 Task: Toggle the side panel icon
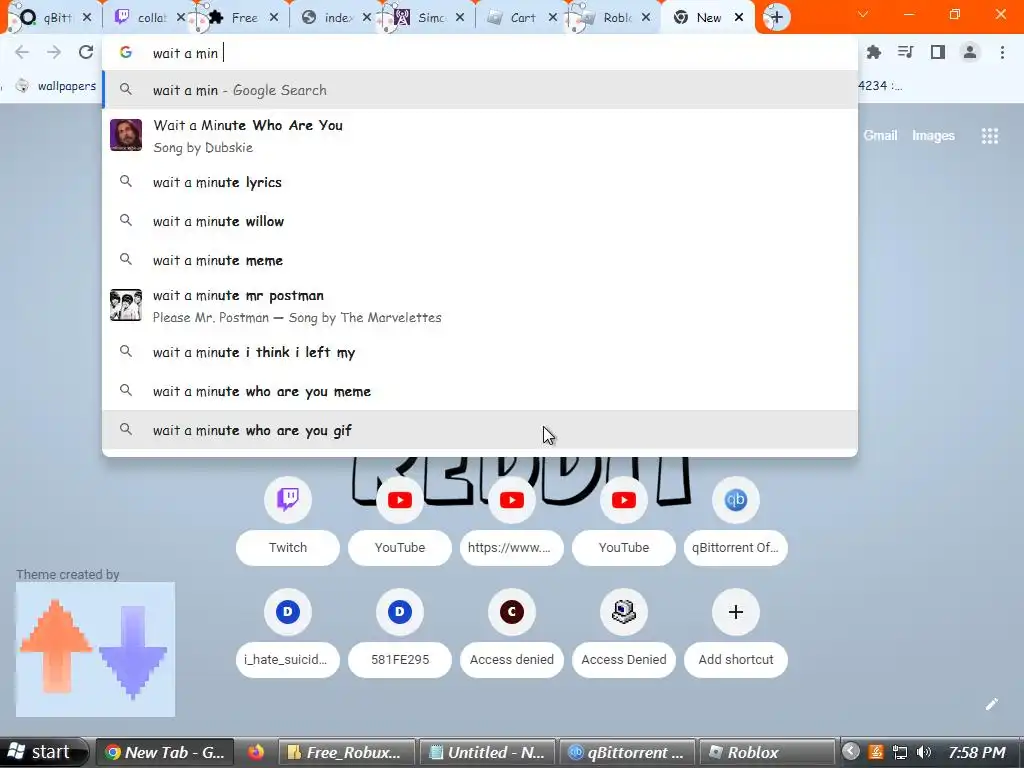[x=937, y=52]
